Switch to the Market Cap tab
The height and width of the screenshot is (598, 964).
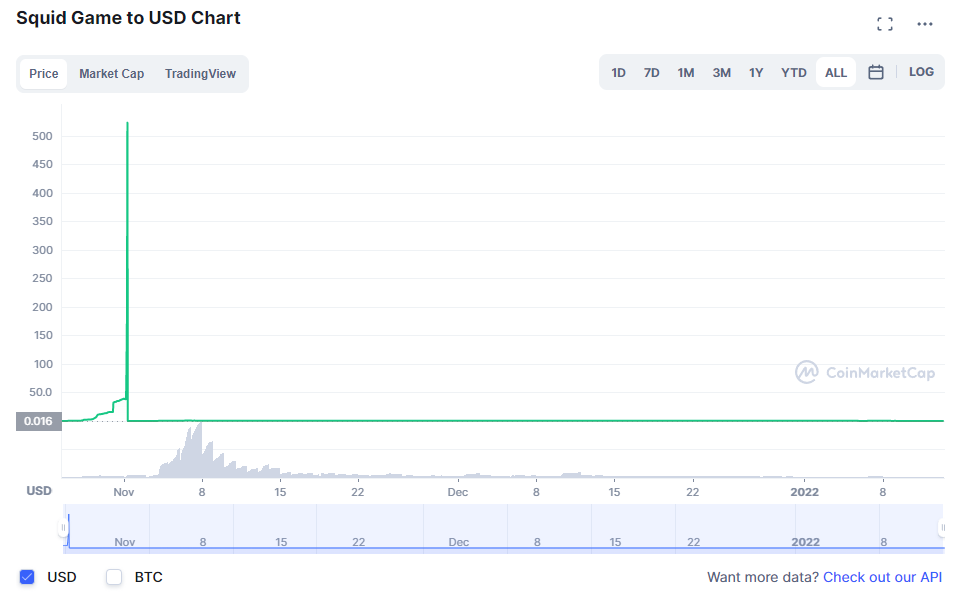pos(111,74)
